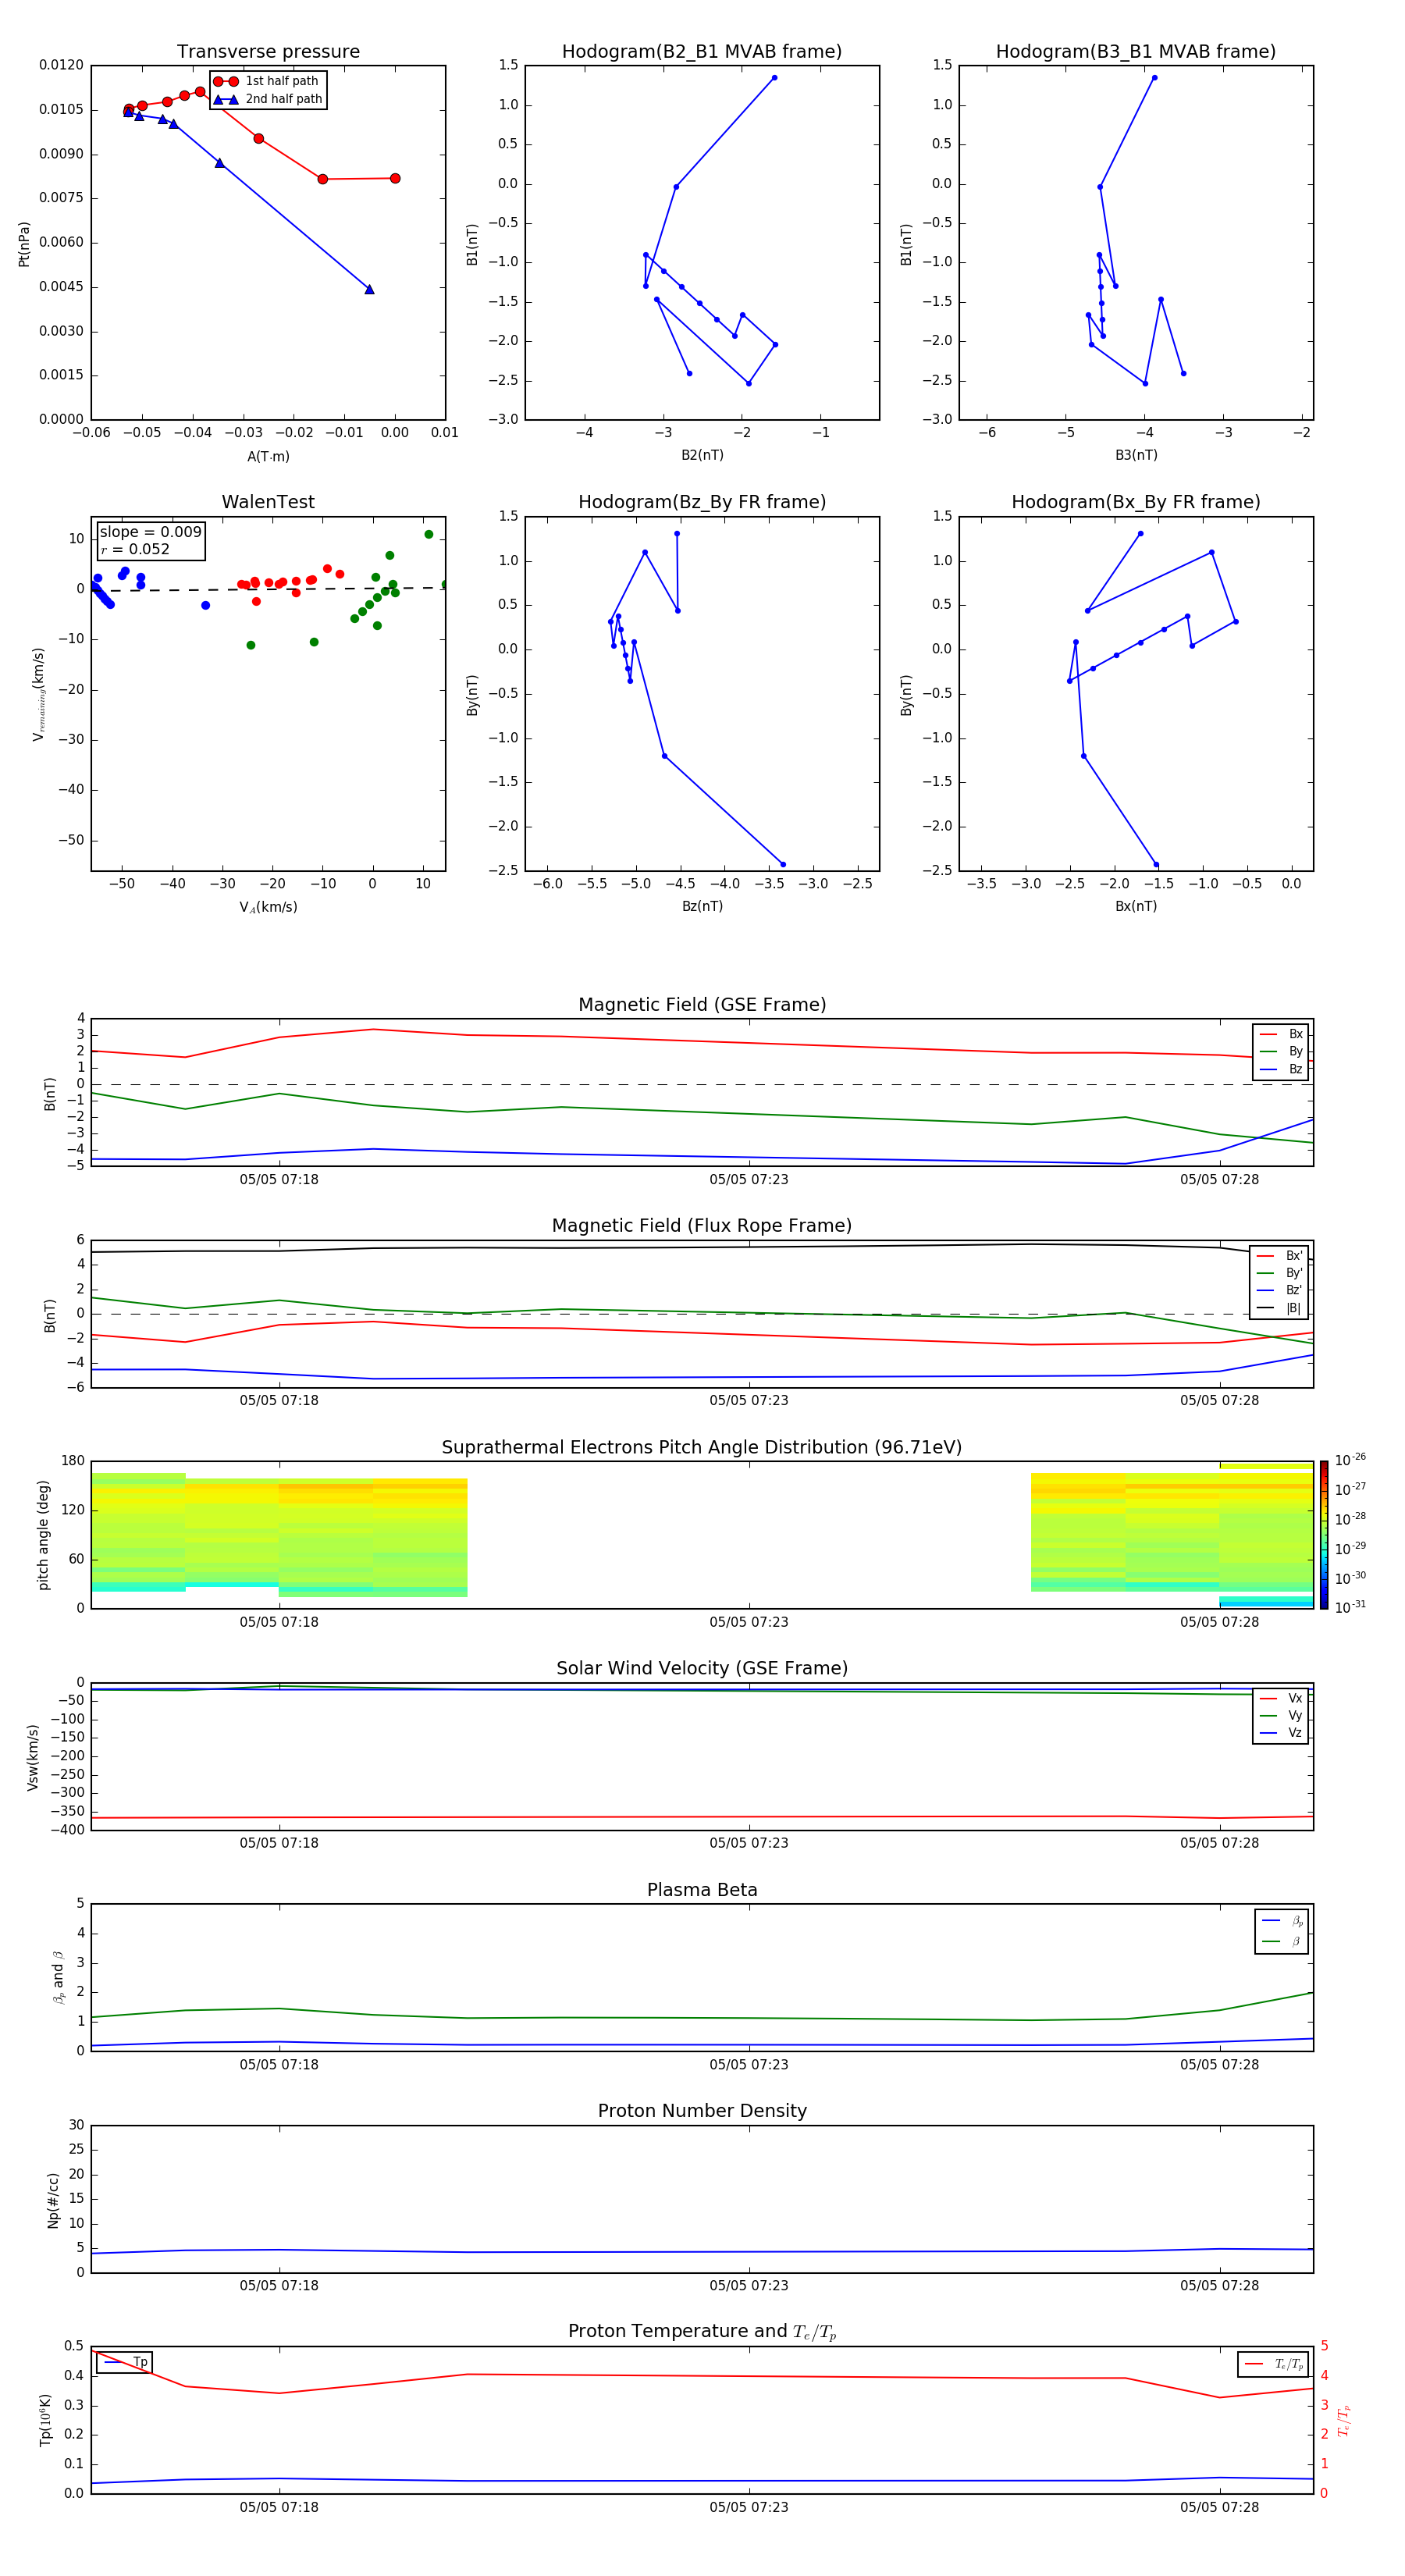Click '05/05 07:23' under the GSE magnetic field plot

749,1179
